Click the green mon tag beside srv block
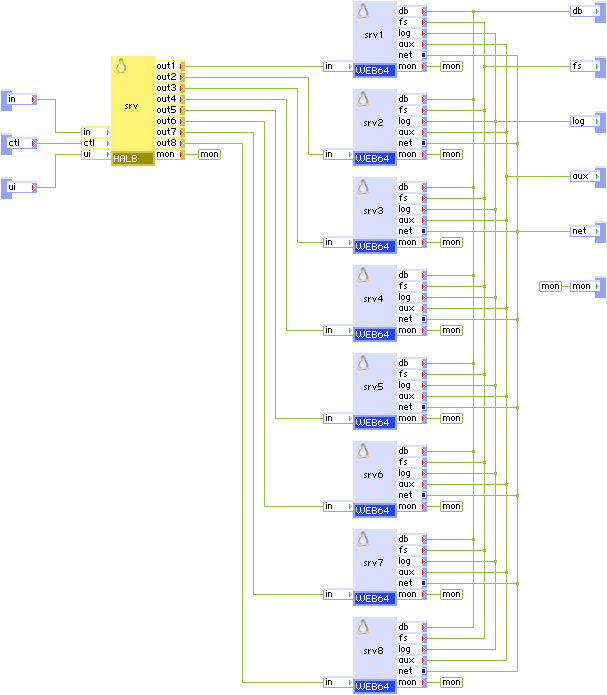This screenshot has width=607, height=695. (x=209, y=154)
